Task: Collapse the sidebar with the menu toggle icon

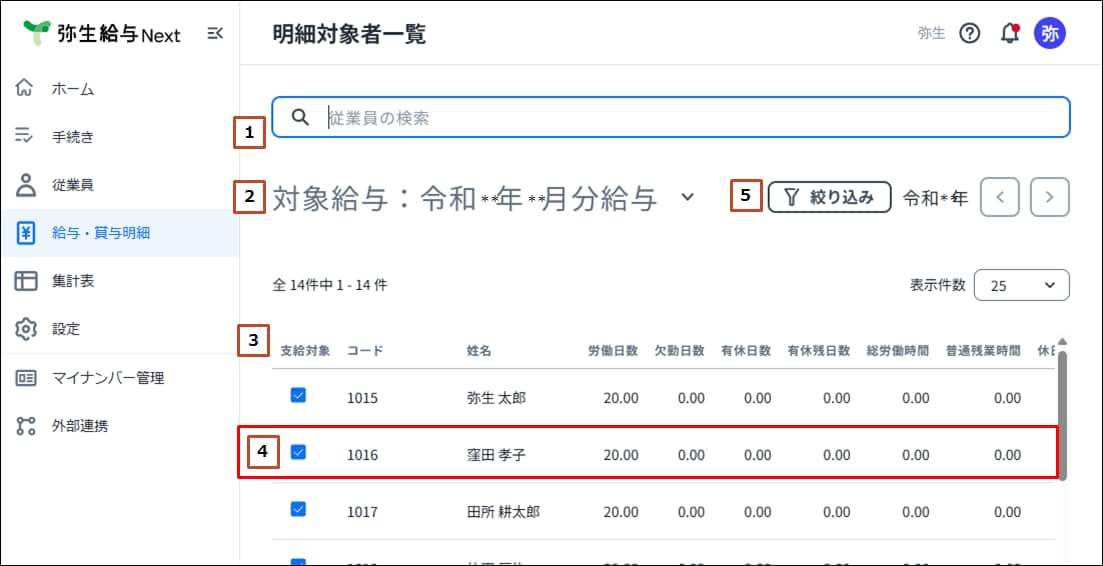Action: [x=215, y=33]
